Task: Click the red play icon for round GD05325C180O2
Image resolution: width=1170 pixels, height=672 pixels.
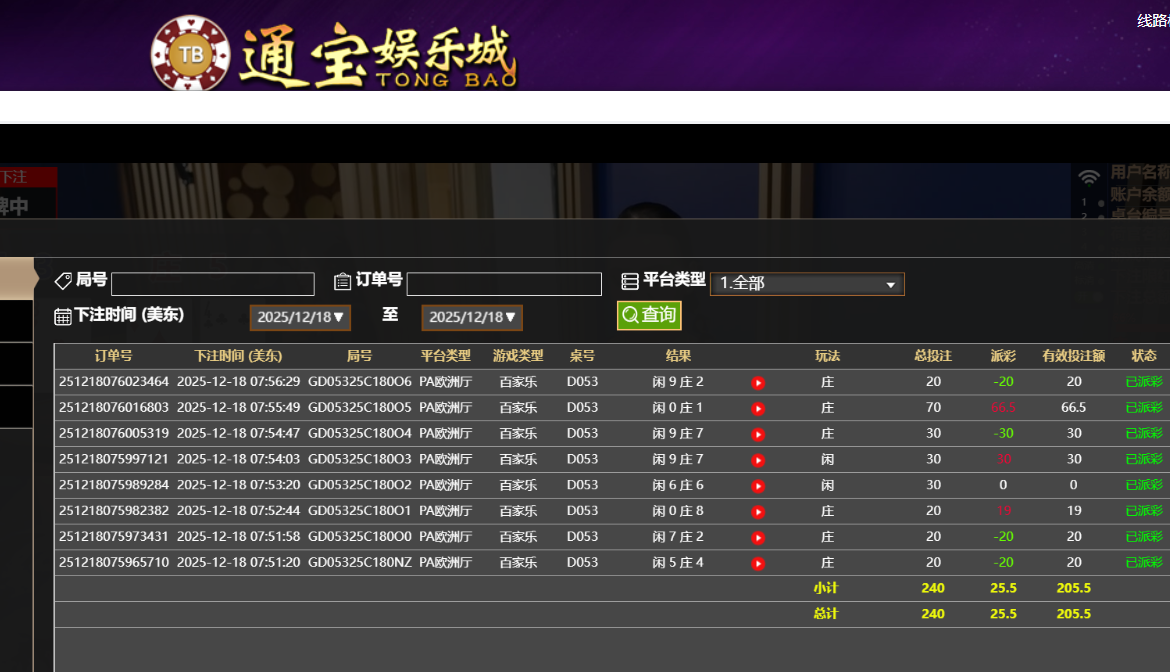Action: (x=758, y=486)
